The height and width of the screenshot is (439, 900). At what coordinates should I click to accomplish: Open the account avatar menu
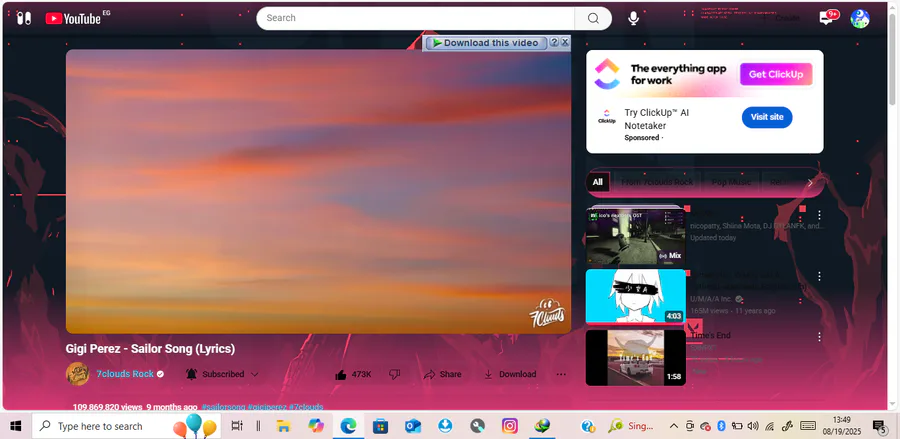tap(859, 18)
